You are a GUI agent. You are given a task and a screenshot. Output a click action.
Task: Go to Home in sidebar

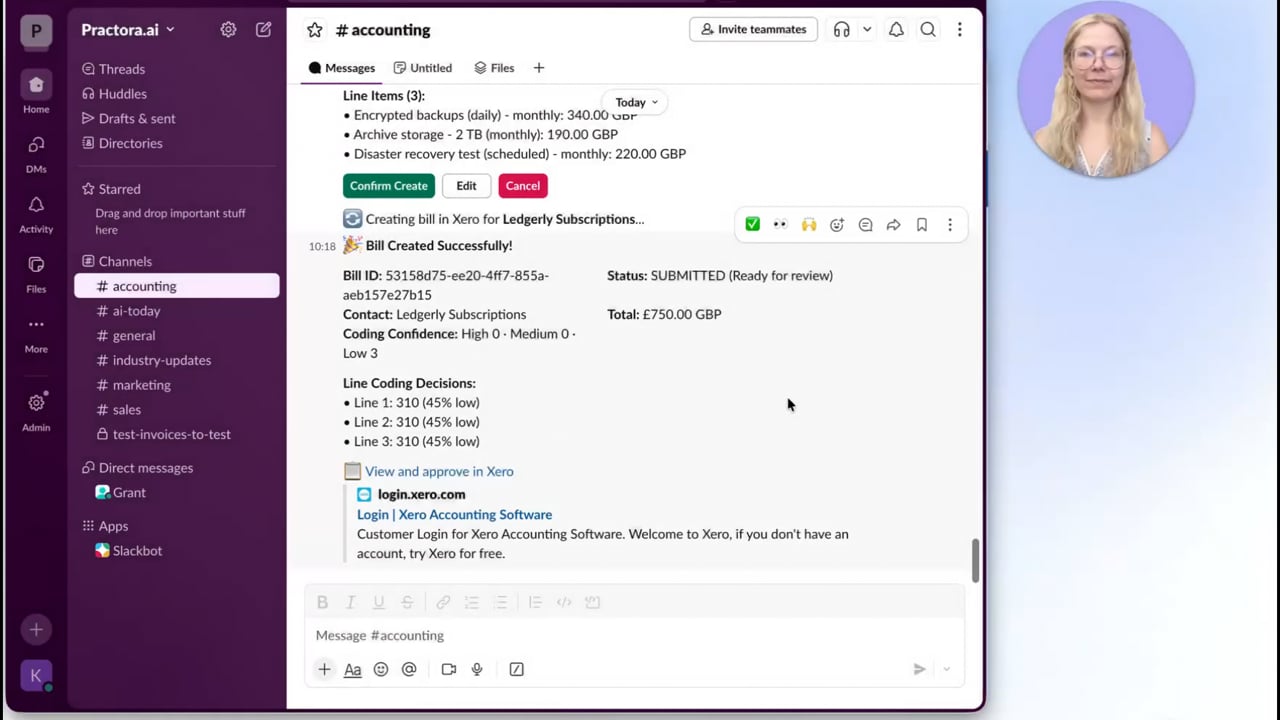36,93
